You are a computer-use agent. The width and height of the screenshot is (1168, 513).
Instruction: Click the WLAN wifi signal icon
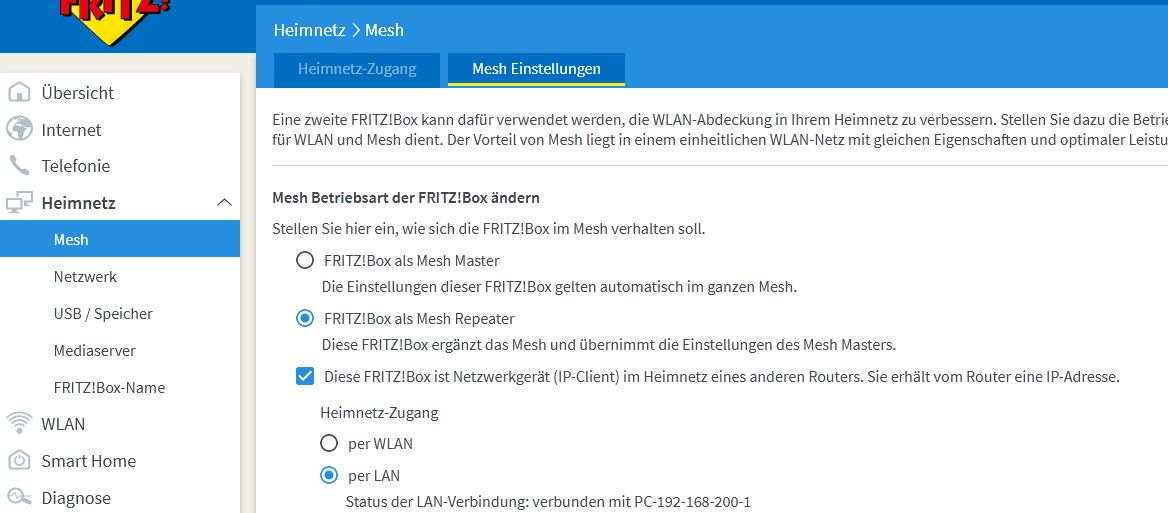(x=19, y=423)
